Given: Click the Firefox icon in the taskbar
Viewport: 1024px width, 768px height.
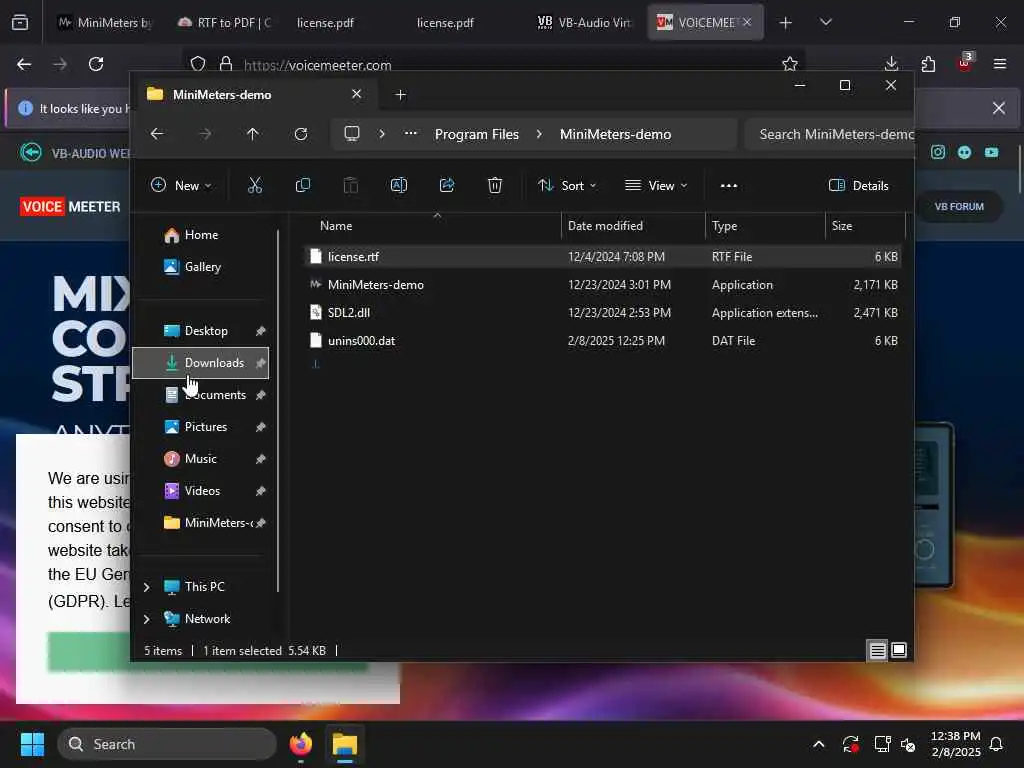Looking at the screenshot, I should (301, 744).
